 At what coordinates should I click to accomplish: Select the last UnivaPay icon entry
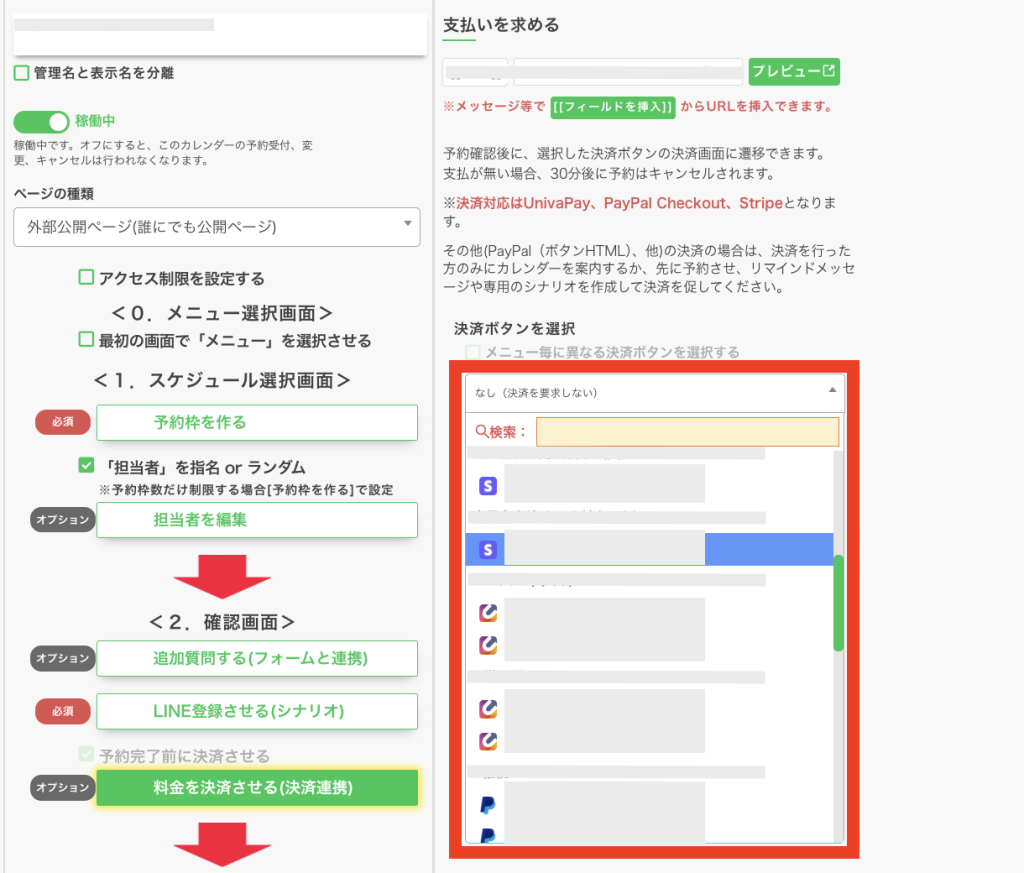tap(488, 741)
